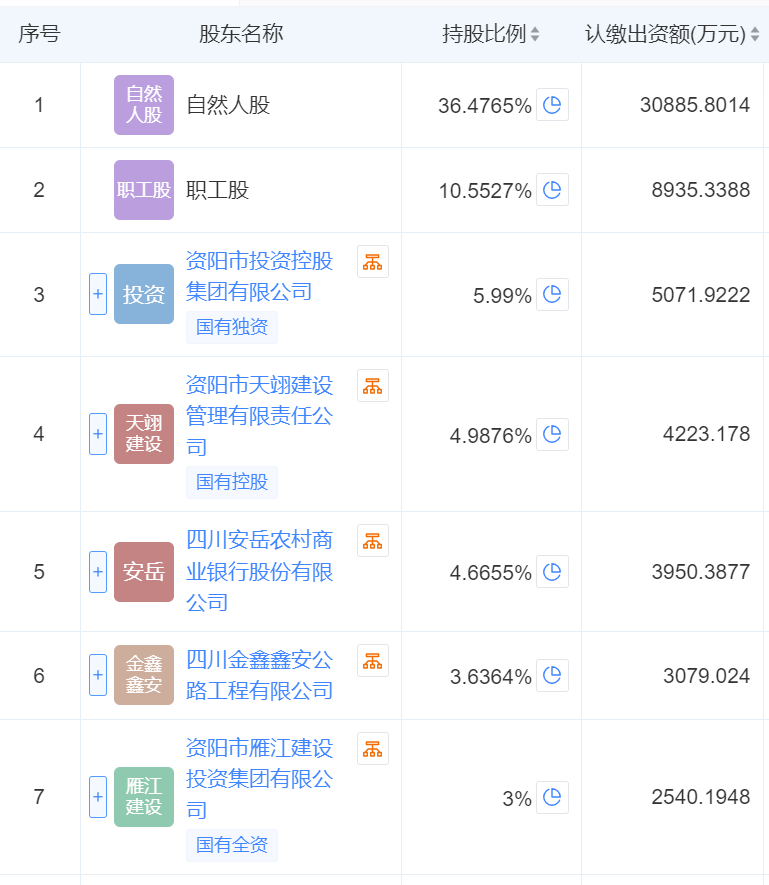This screenshot has height=885, width=769.
Task: Open pie chart icon beside 4.6655%
Action: click(552, 572)
